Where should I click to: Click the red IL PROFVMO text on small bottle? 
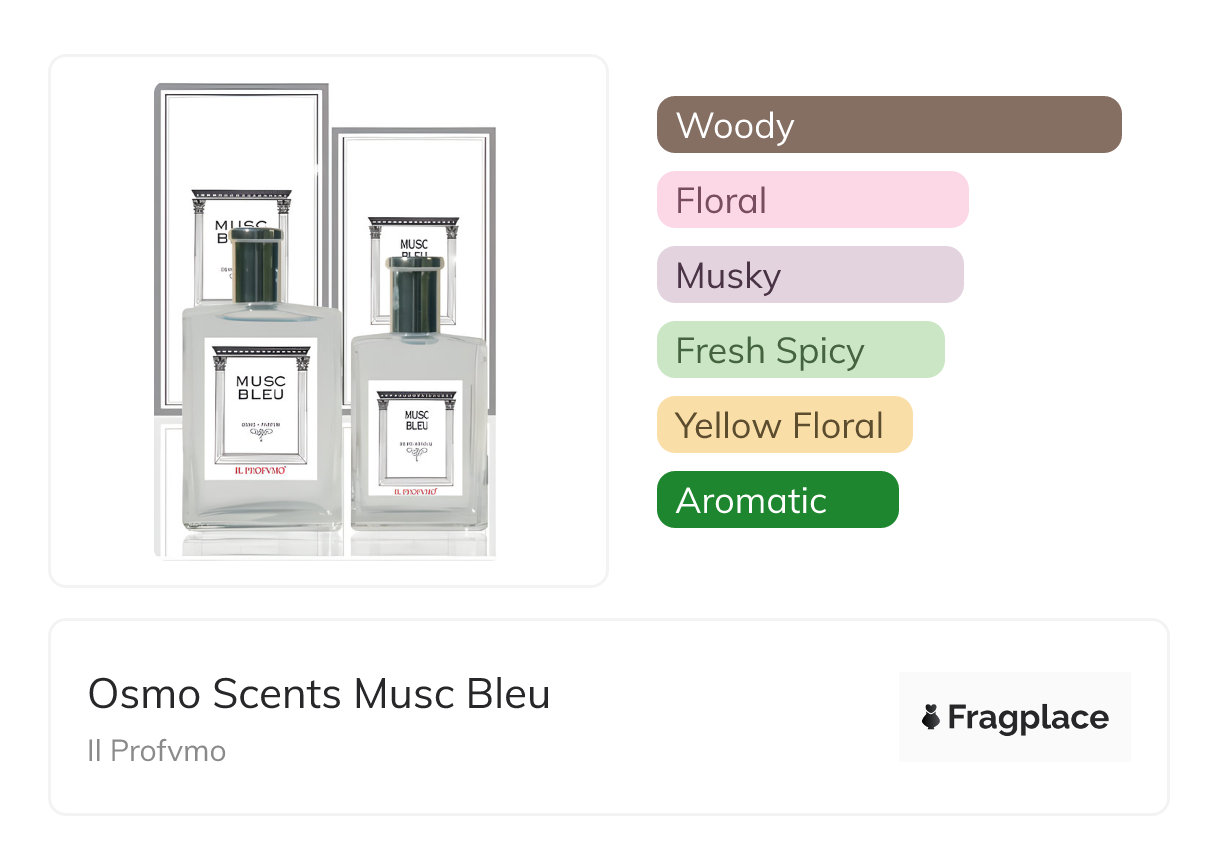[415, 490]
